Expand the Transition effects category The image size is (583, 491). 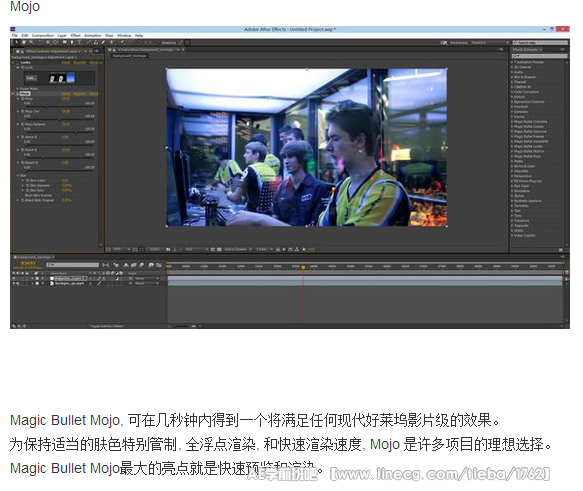512,221
